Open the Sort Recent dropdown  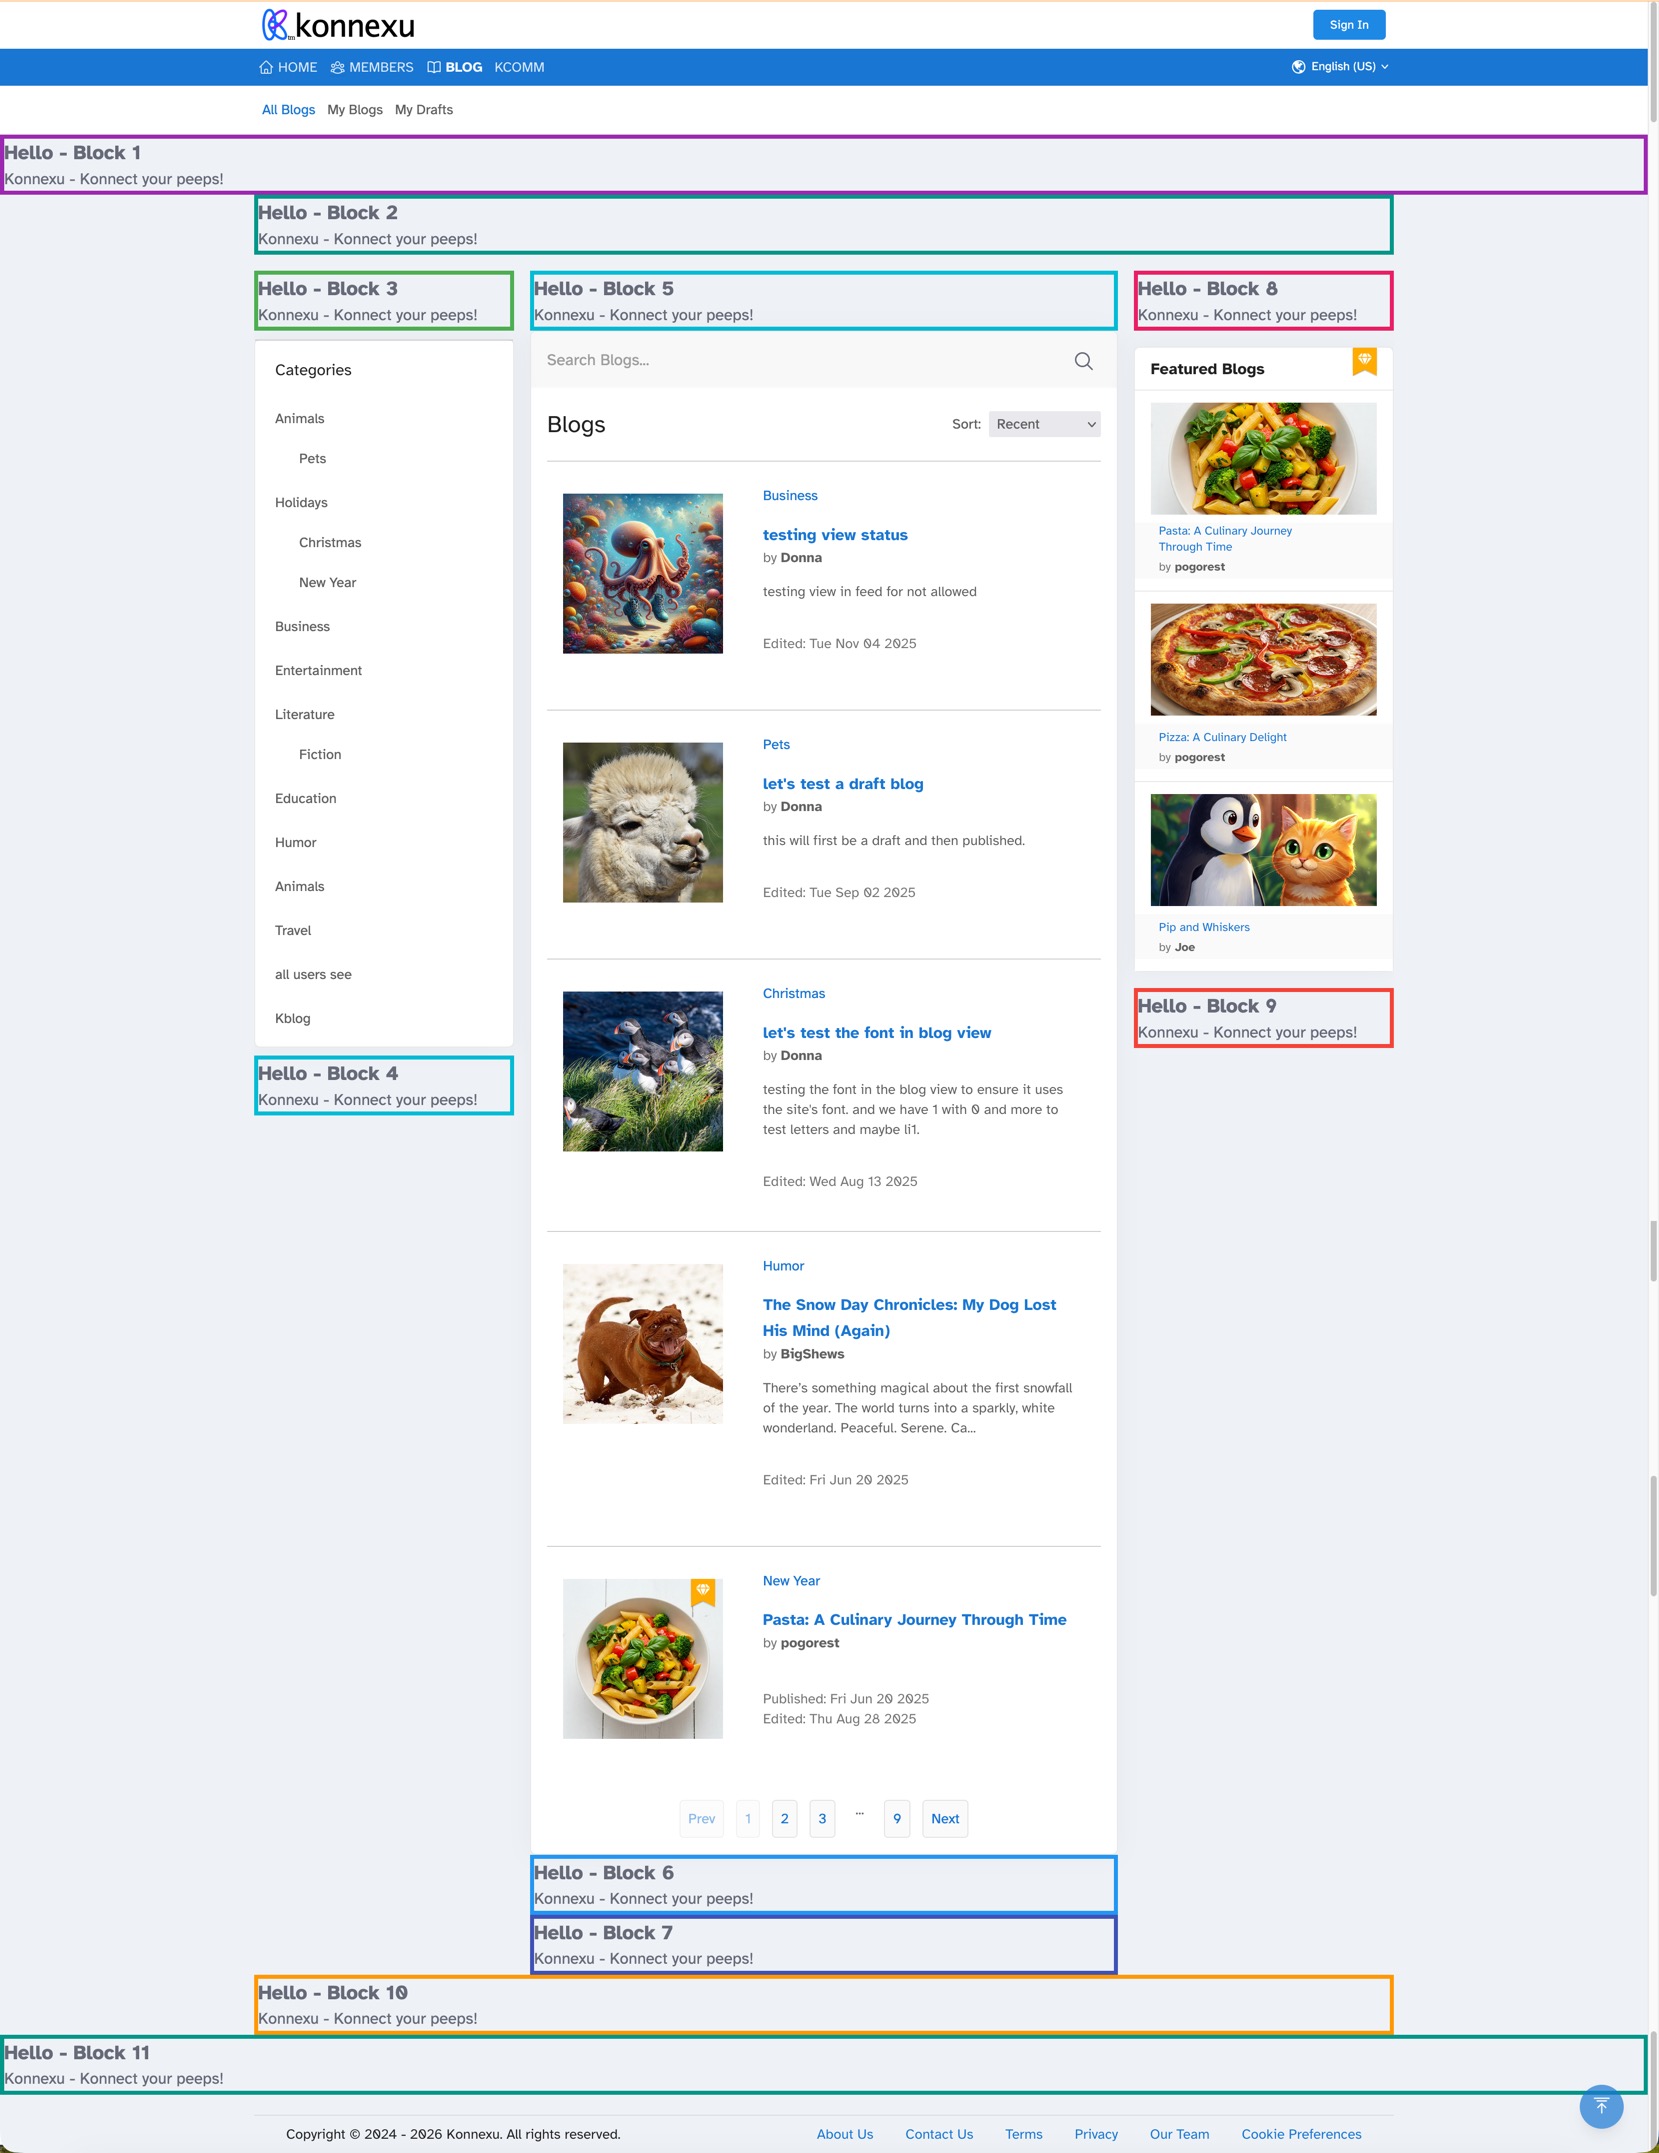[1044, 424]
